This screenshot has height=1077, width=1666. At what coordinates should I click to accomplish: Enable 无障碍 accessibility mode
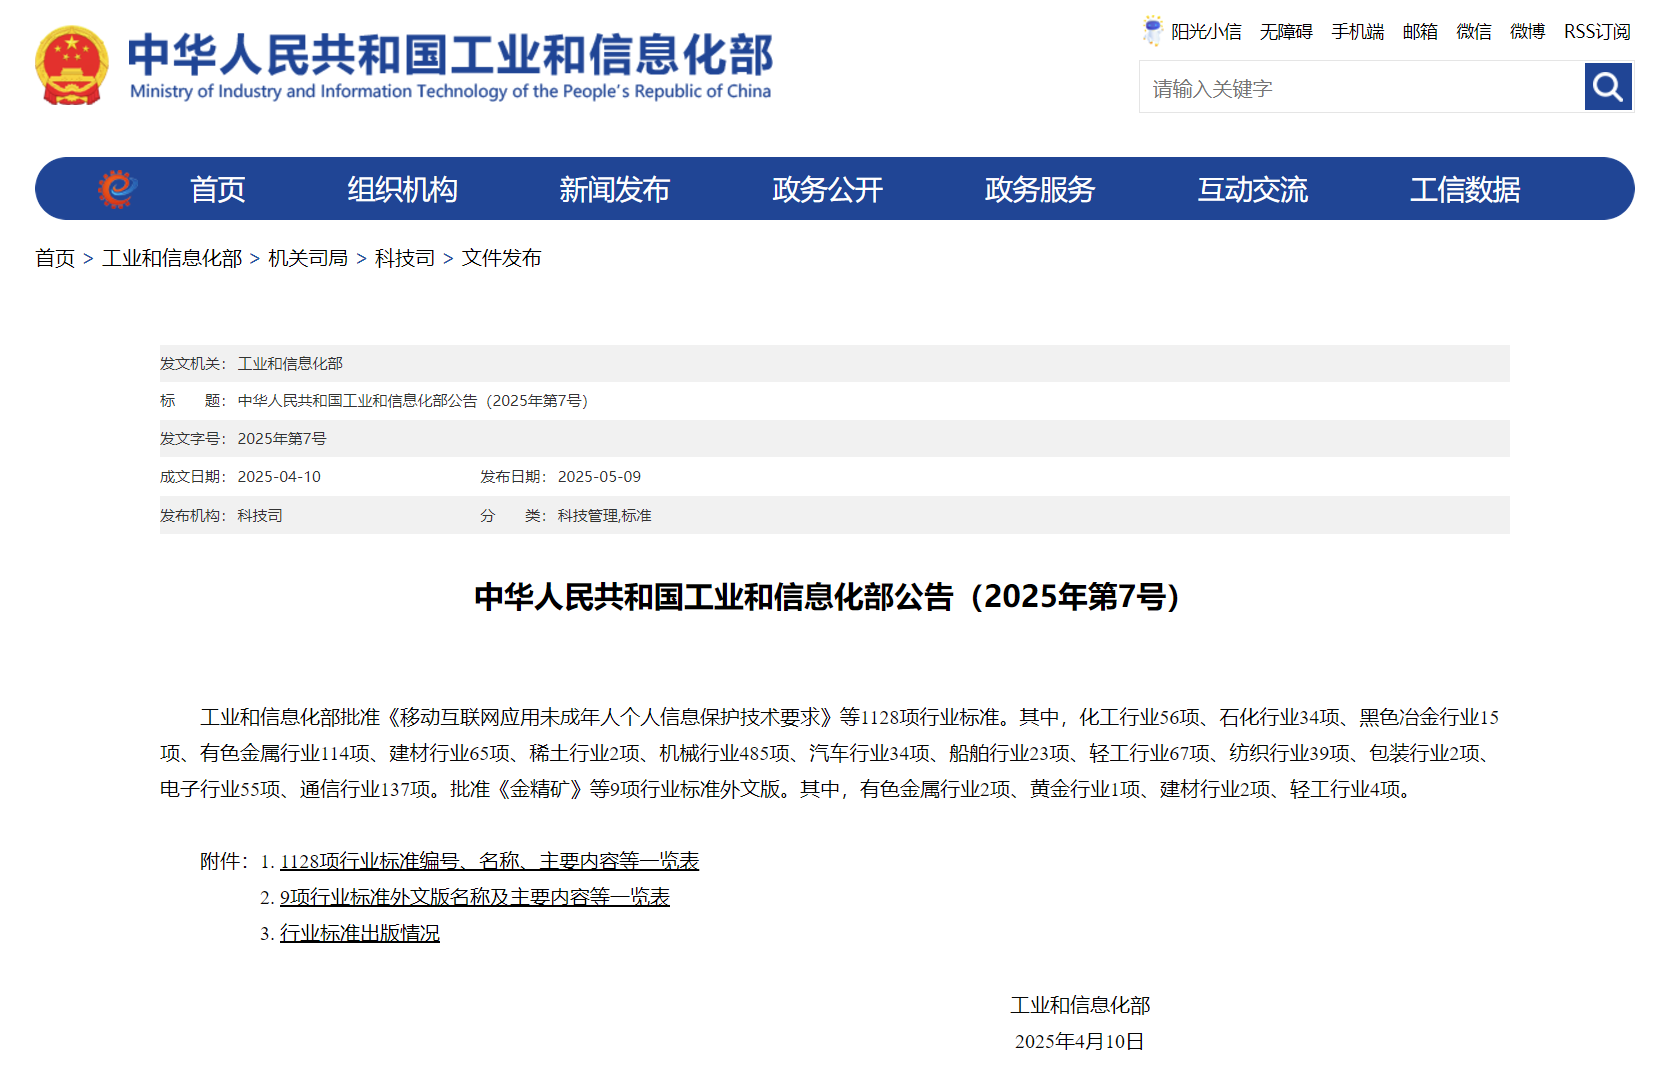tap(1285, 31)
